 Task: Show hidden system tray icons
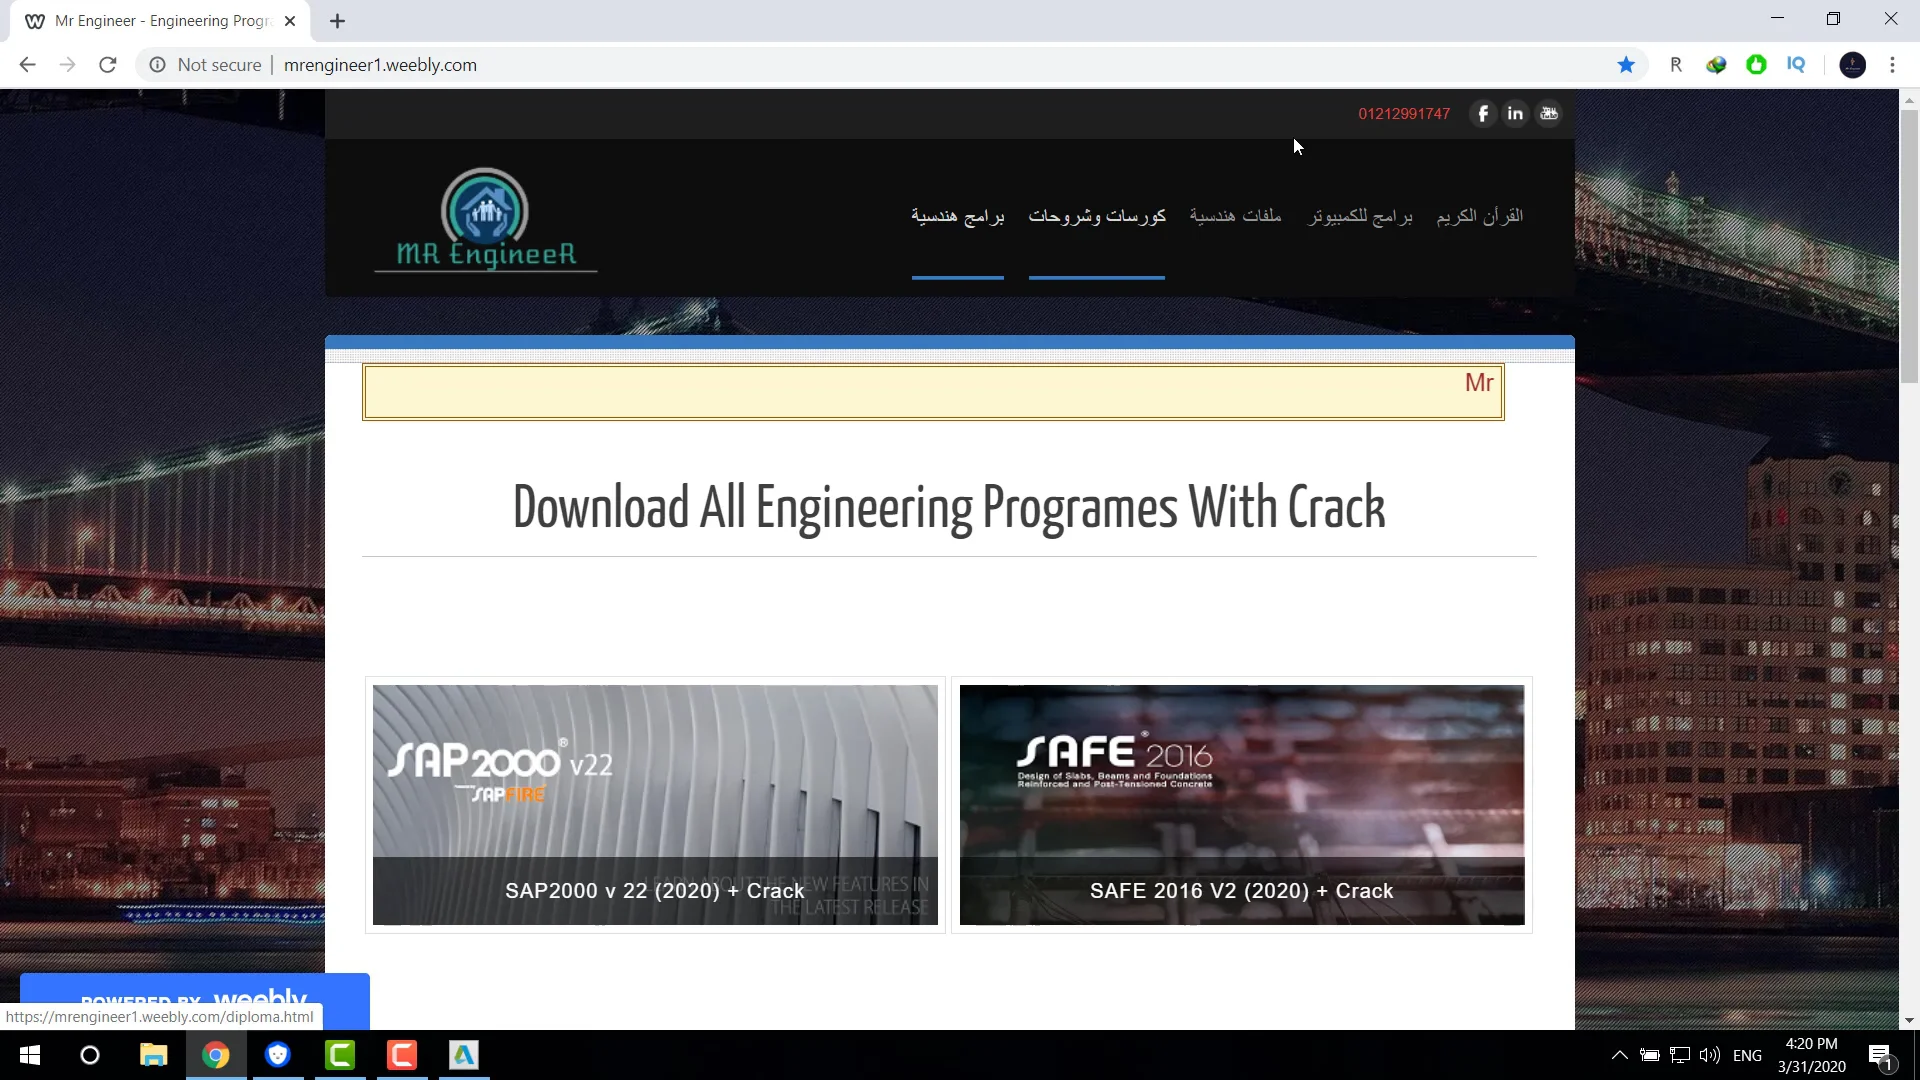(x=1620, y=1055)
